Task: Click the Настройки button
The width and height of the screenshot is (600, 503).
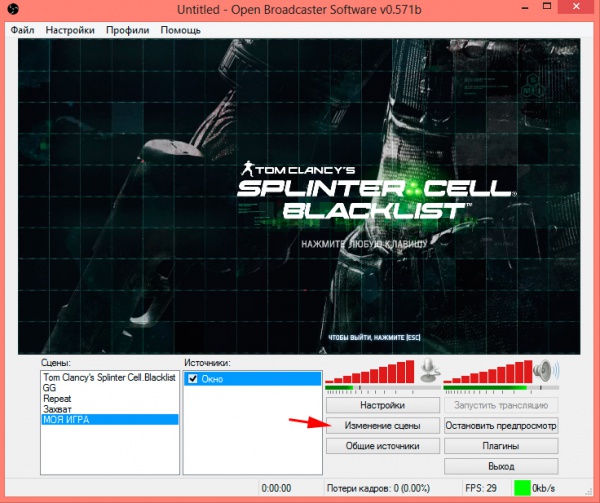Action: click(382, 406)
